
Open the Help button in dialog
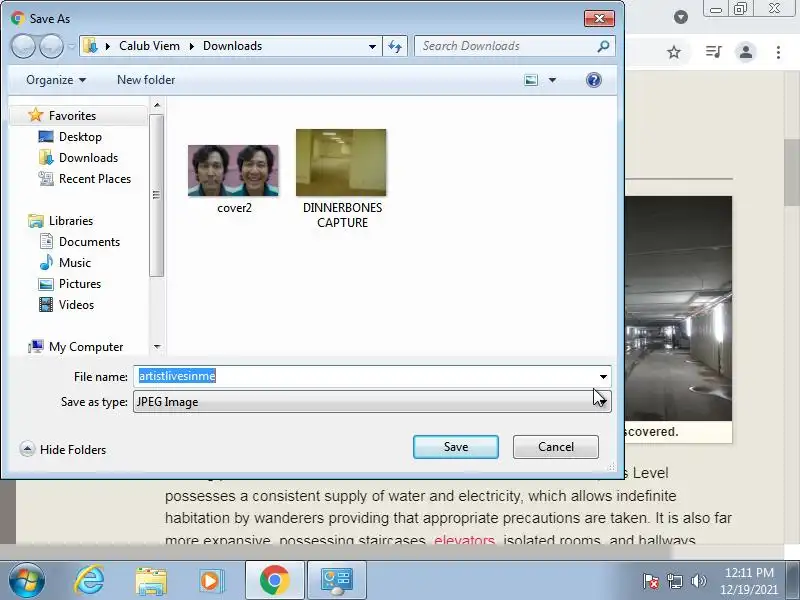tap(593, 80)
